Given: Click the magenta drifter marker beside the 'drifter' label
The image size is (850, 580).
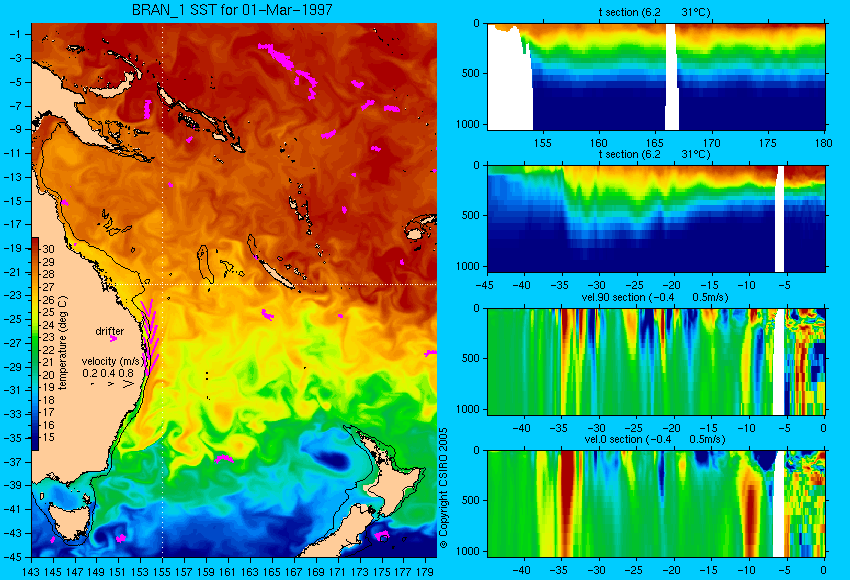Looking at the screenshot, I should pos(113,339).
